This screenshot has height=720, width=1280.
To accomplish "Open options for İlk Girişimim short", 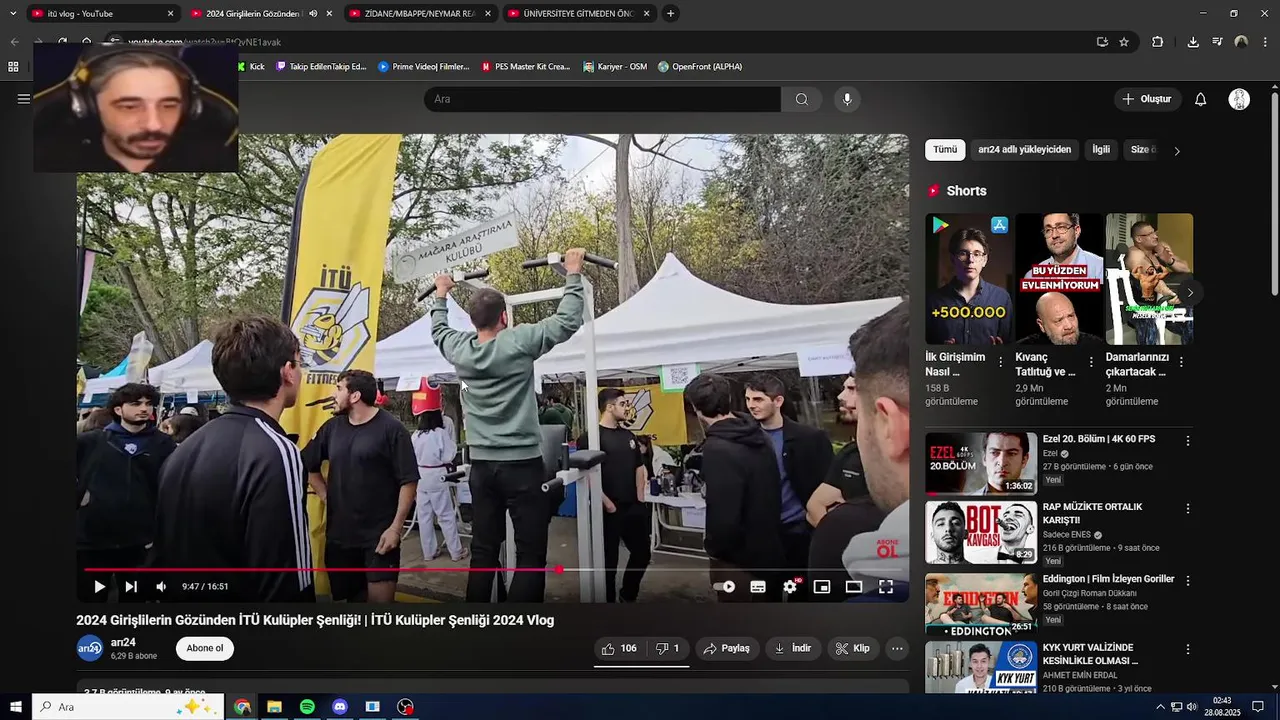I will pyautogui.click(x=1001, y=362).
